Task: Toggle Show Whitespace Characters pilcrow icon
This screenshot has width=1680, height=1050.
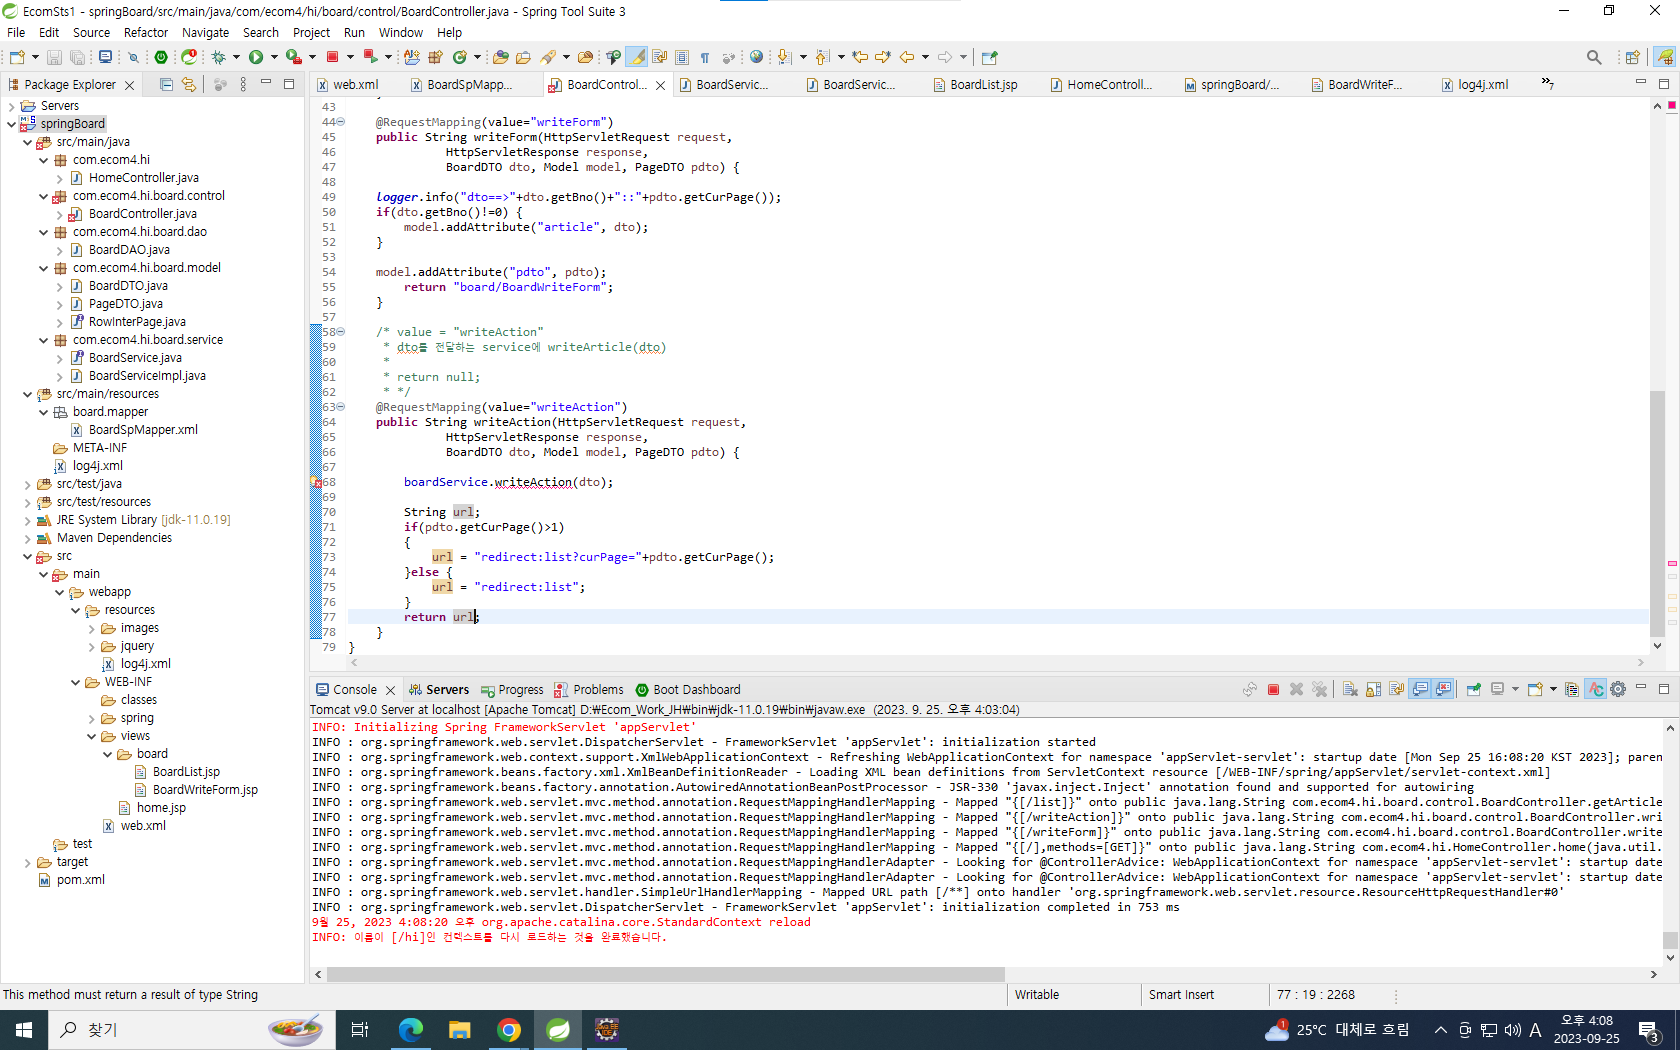Action: pyautogui.click(x=705, y=57)
